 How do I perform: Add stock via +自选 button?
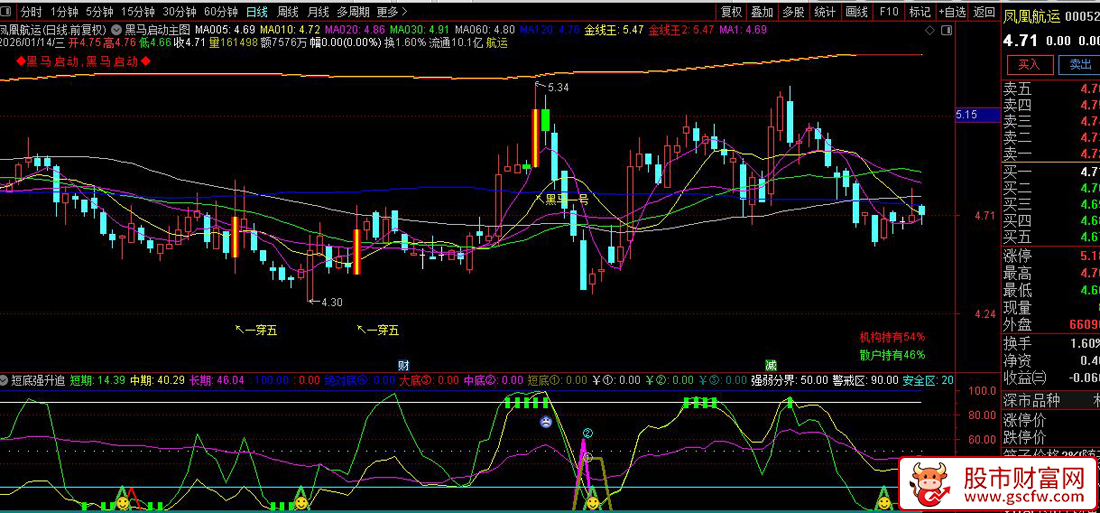(x=952, y=12)
